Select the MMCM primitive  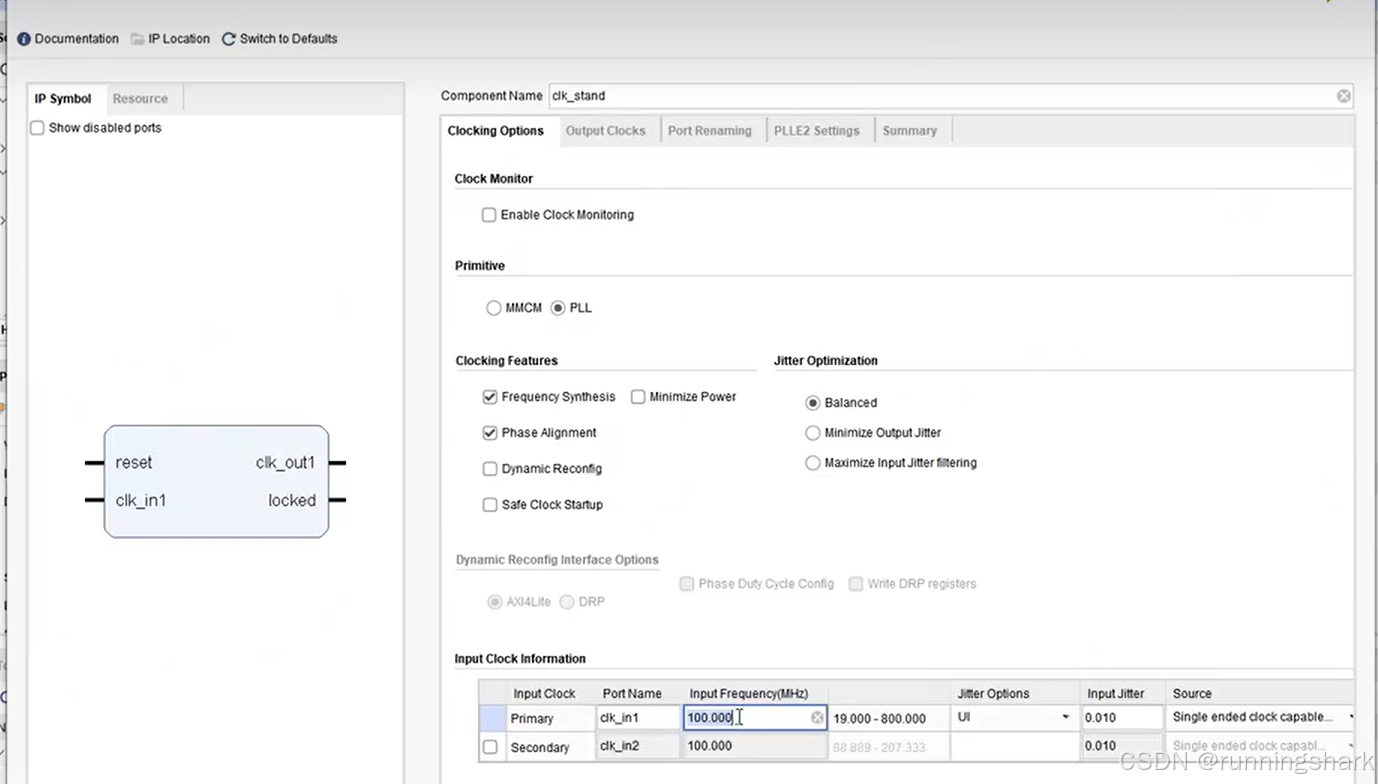[x=493, y=308]
